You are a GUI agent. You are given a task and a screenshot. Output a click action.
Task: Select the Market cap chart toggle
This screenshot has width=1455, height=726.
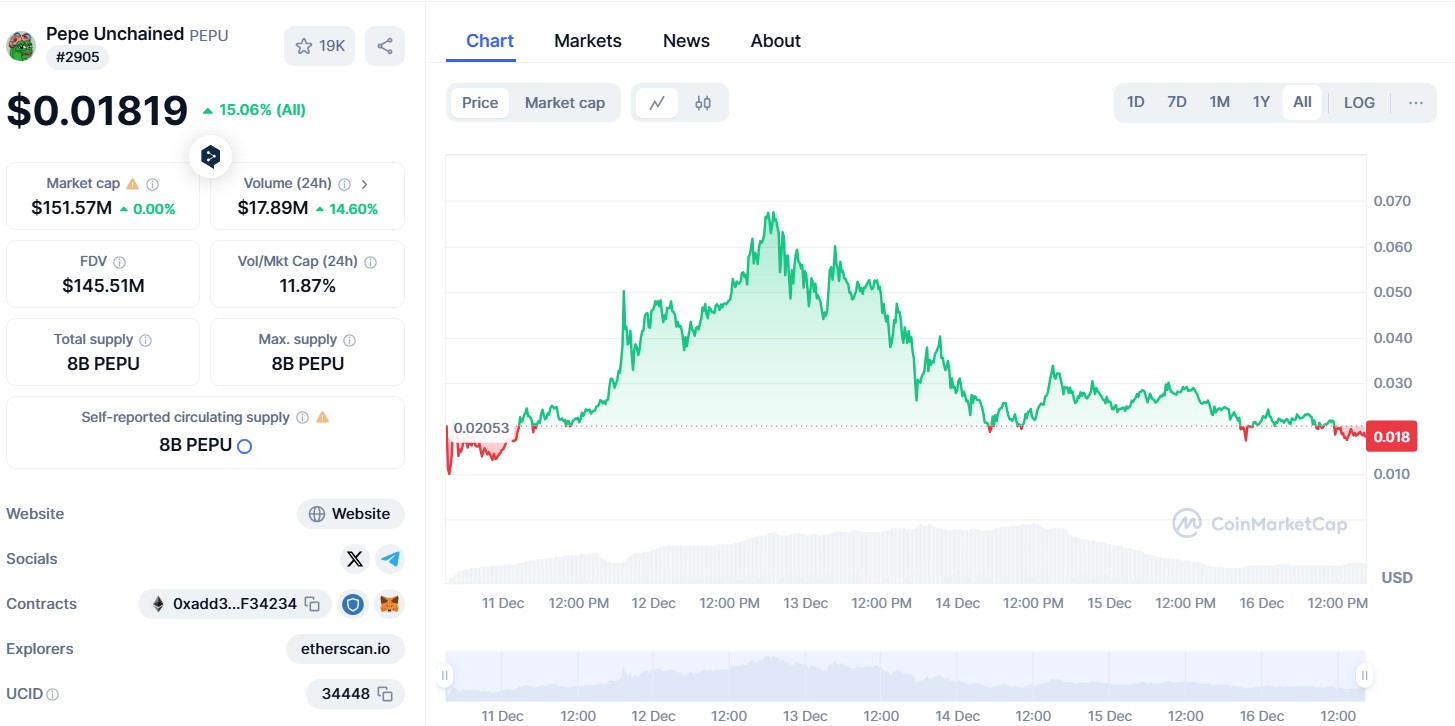[x=565, y=103]
